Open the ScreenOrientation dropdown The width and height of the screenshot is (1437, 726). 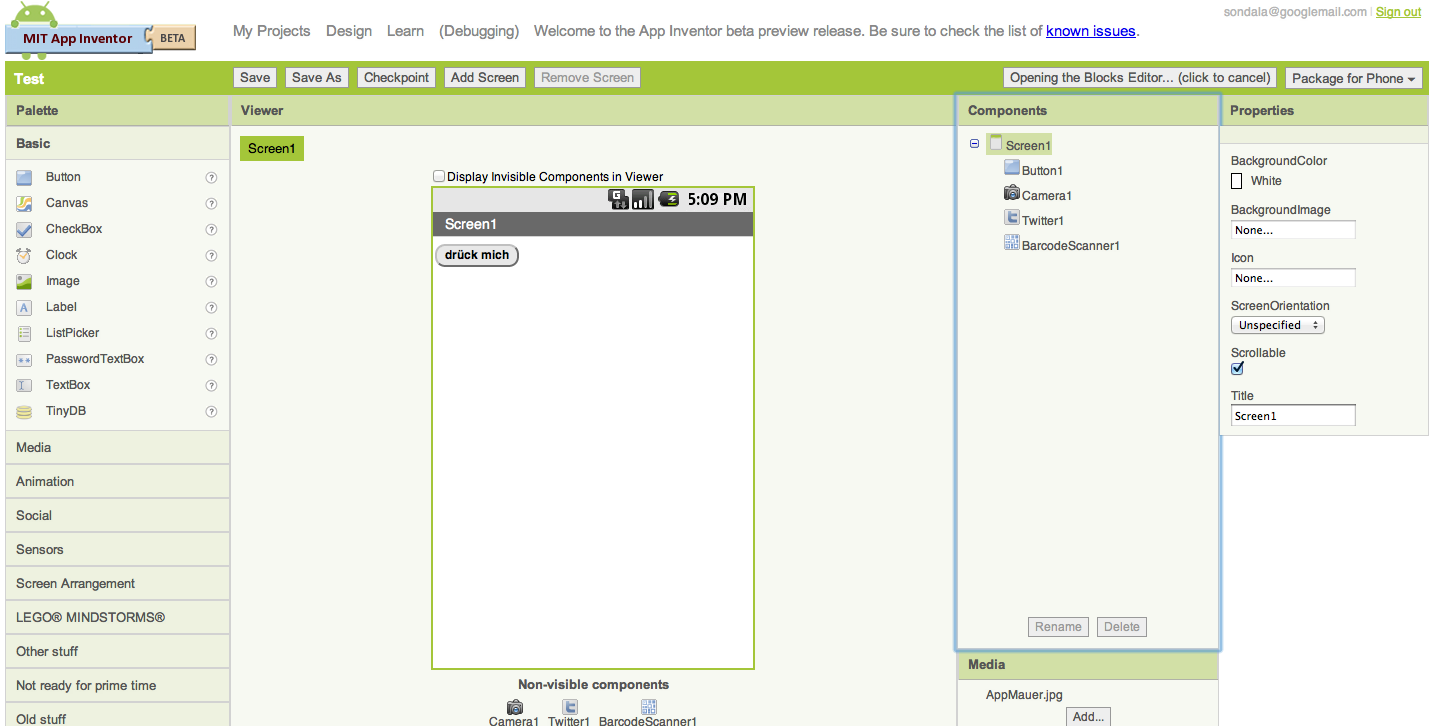(1278, 325)
